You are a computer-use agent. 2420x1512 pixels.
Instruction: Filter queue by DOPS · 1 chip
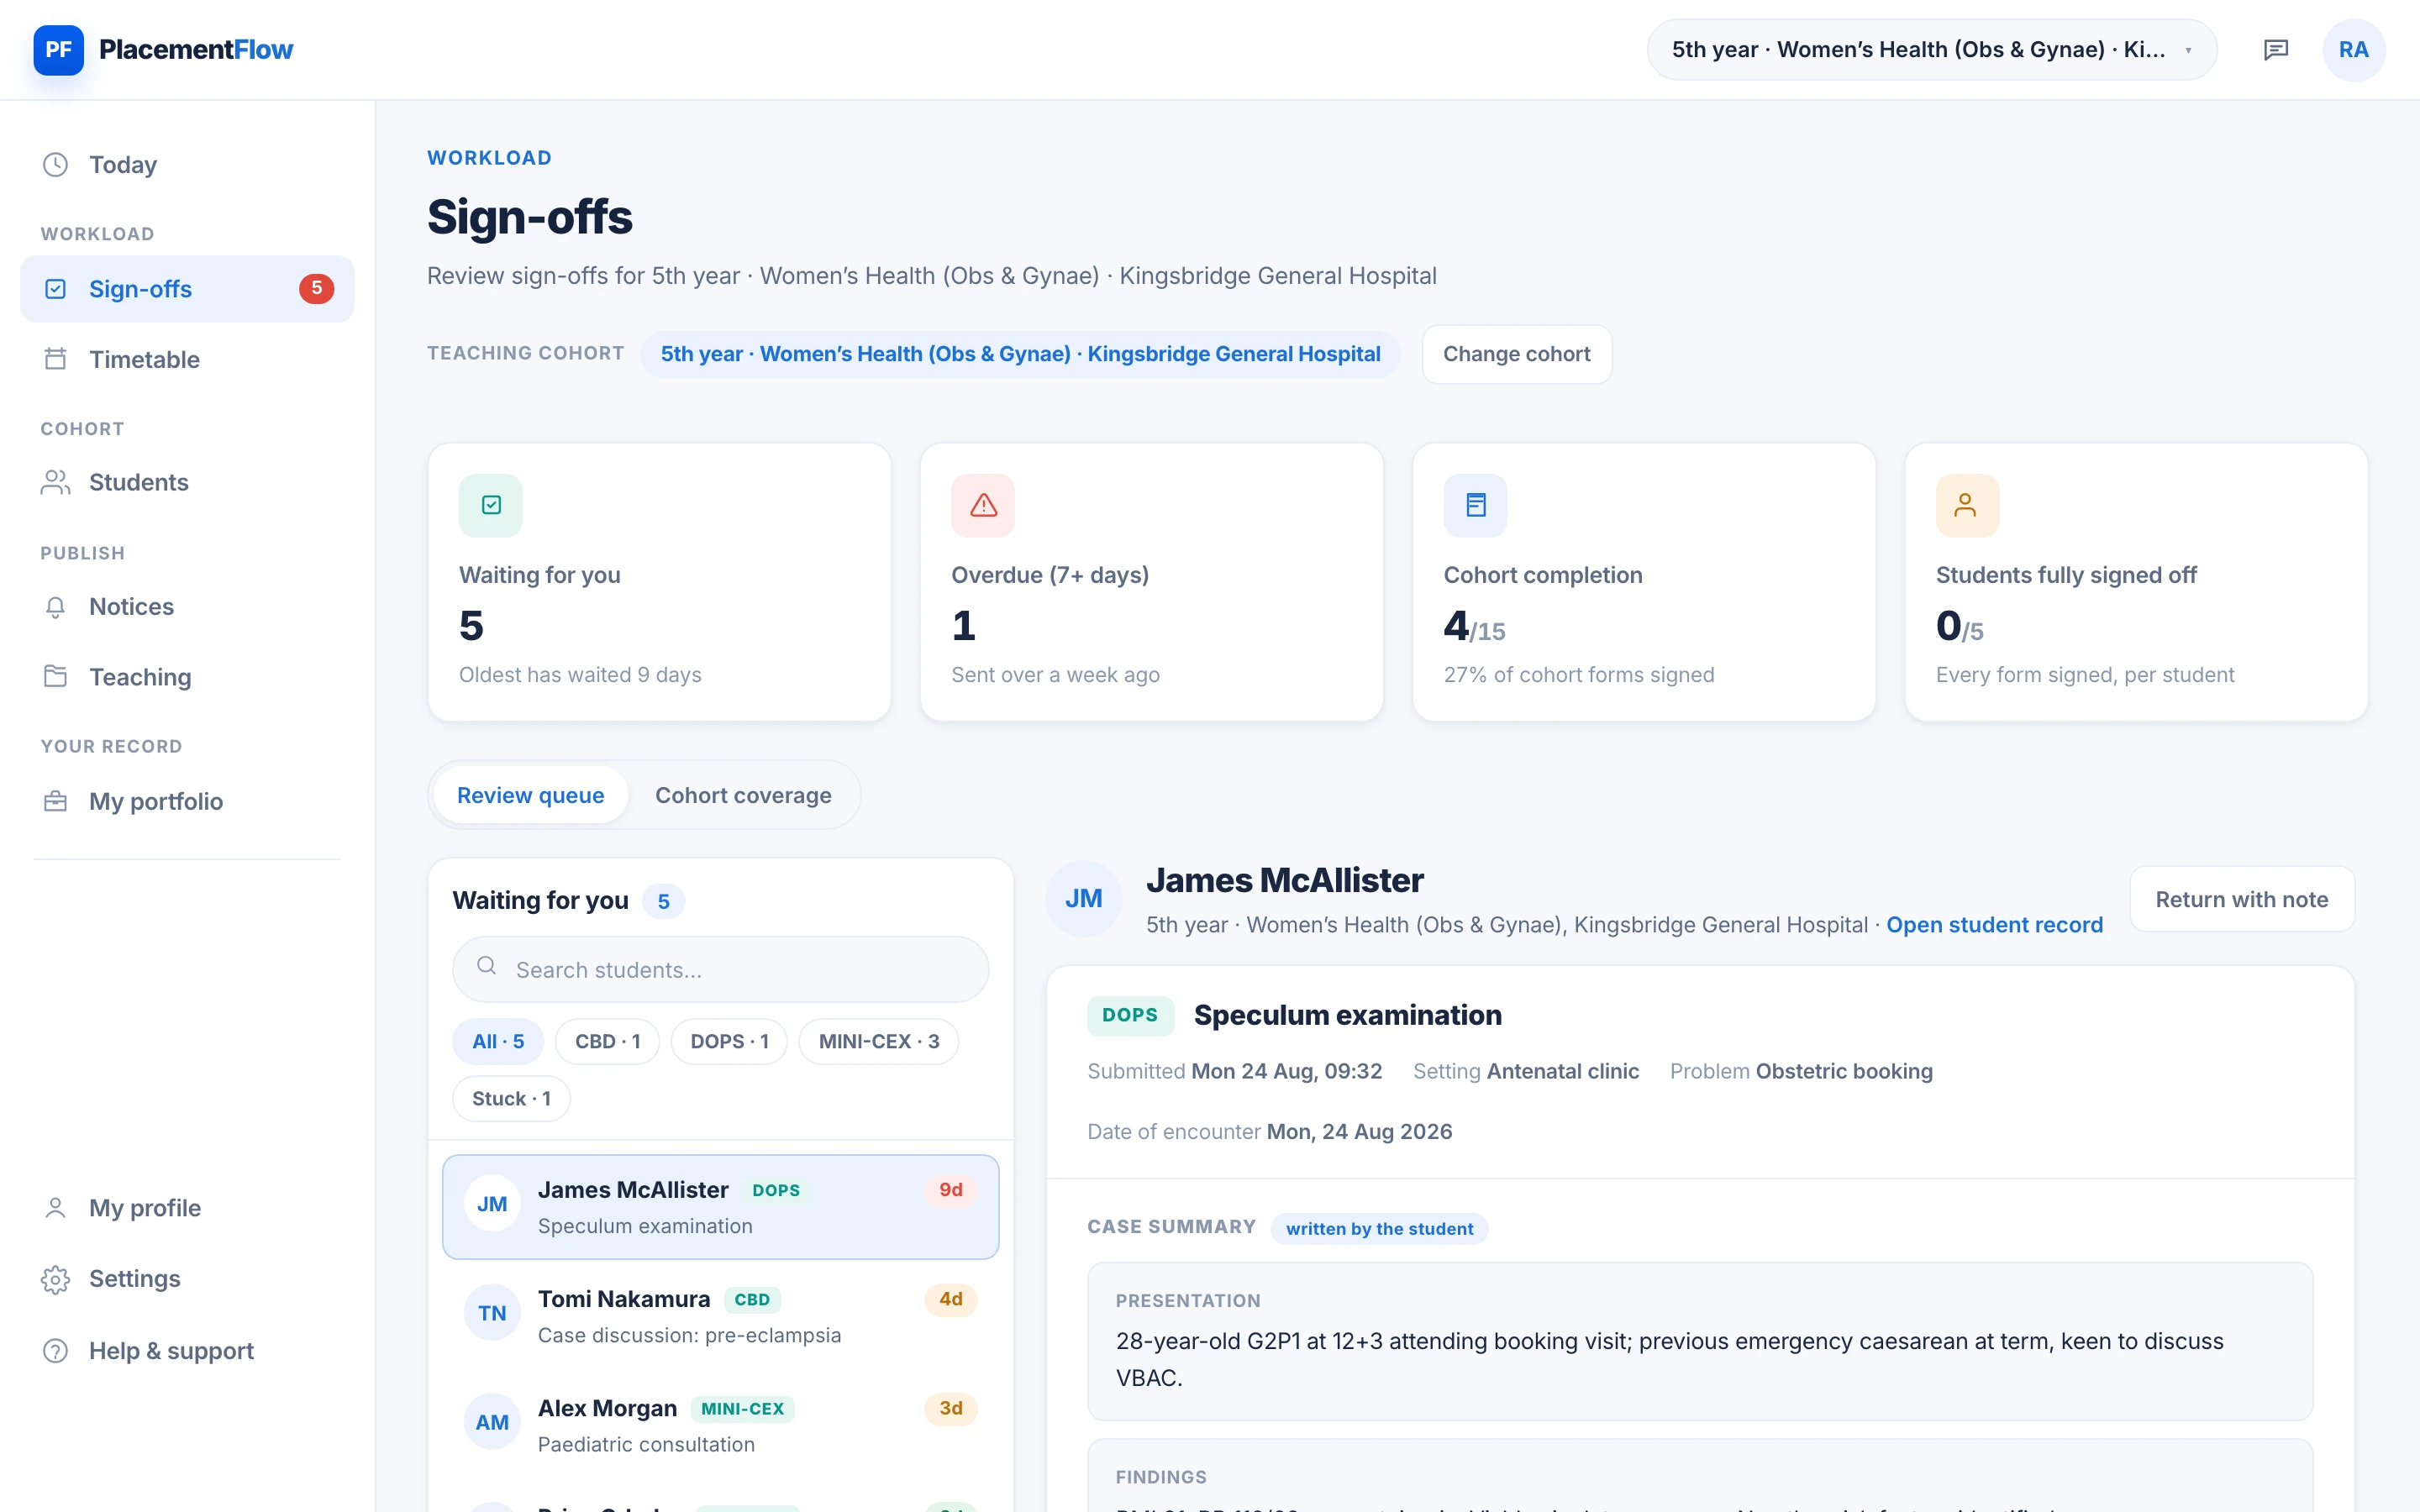click(x=729, y=1041)
